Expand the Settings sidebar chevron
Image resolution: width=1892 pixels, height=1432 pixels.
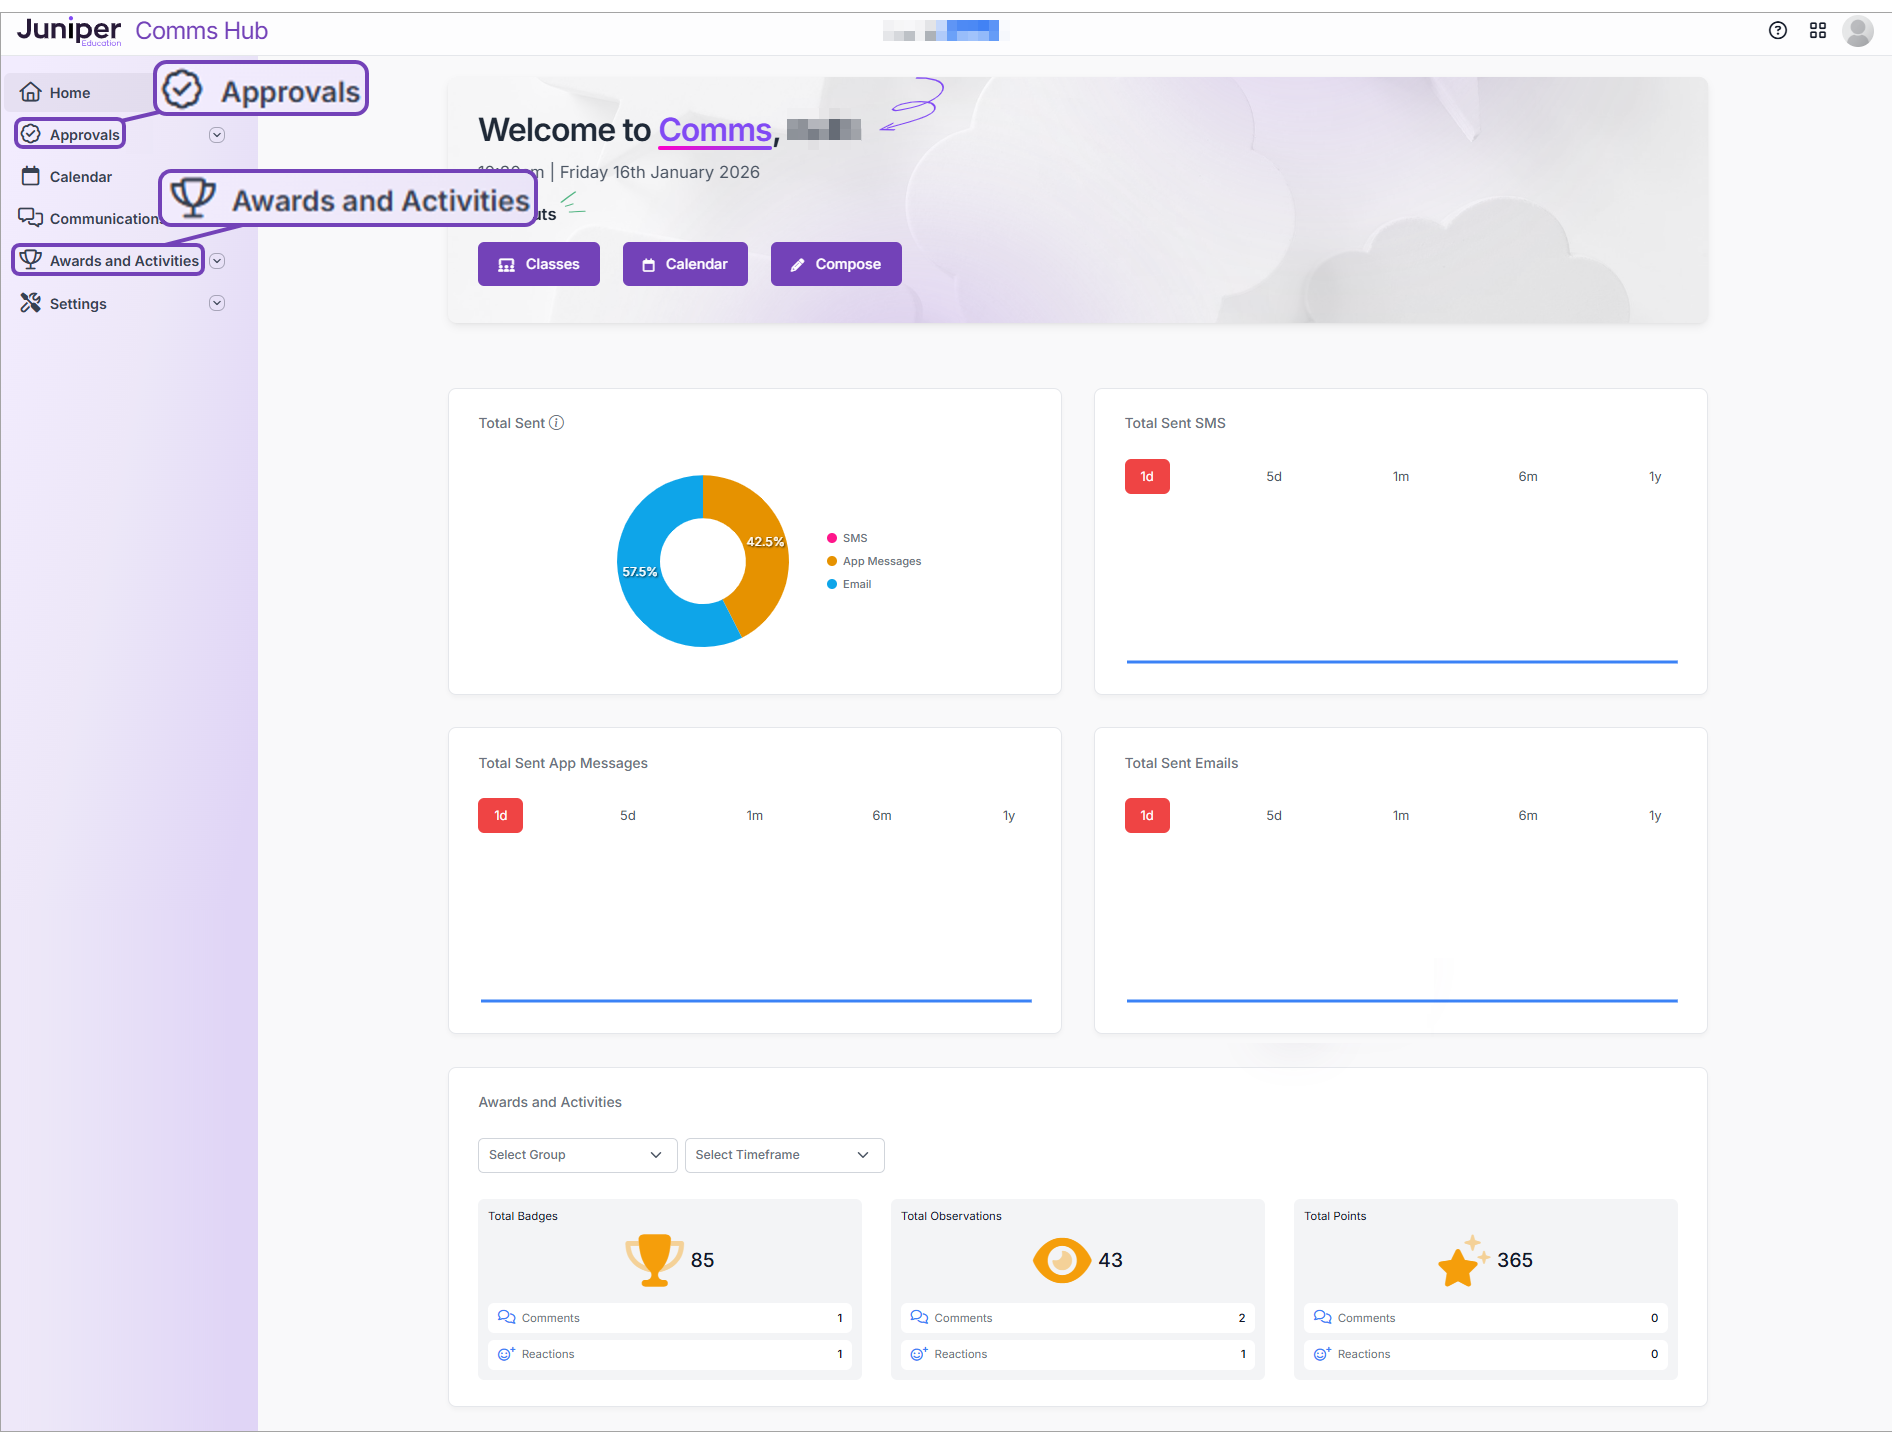click(x=217, y=303)
